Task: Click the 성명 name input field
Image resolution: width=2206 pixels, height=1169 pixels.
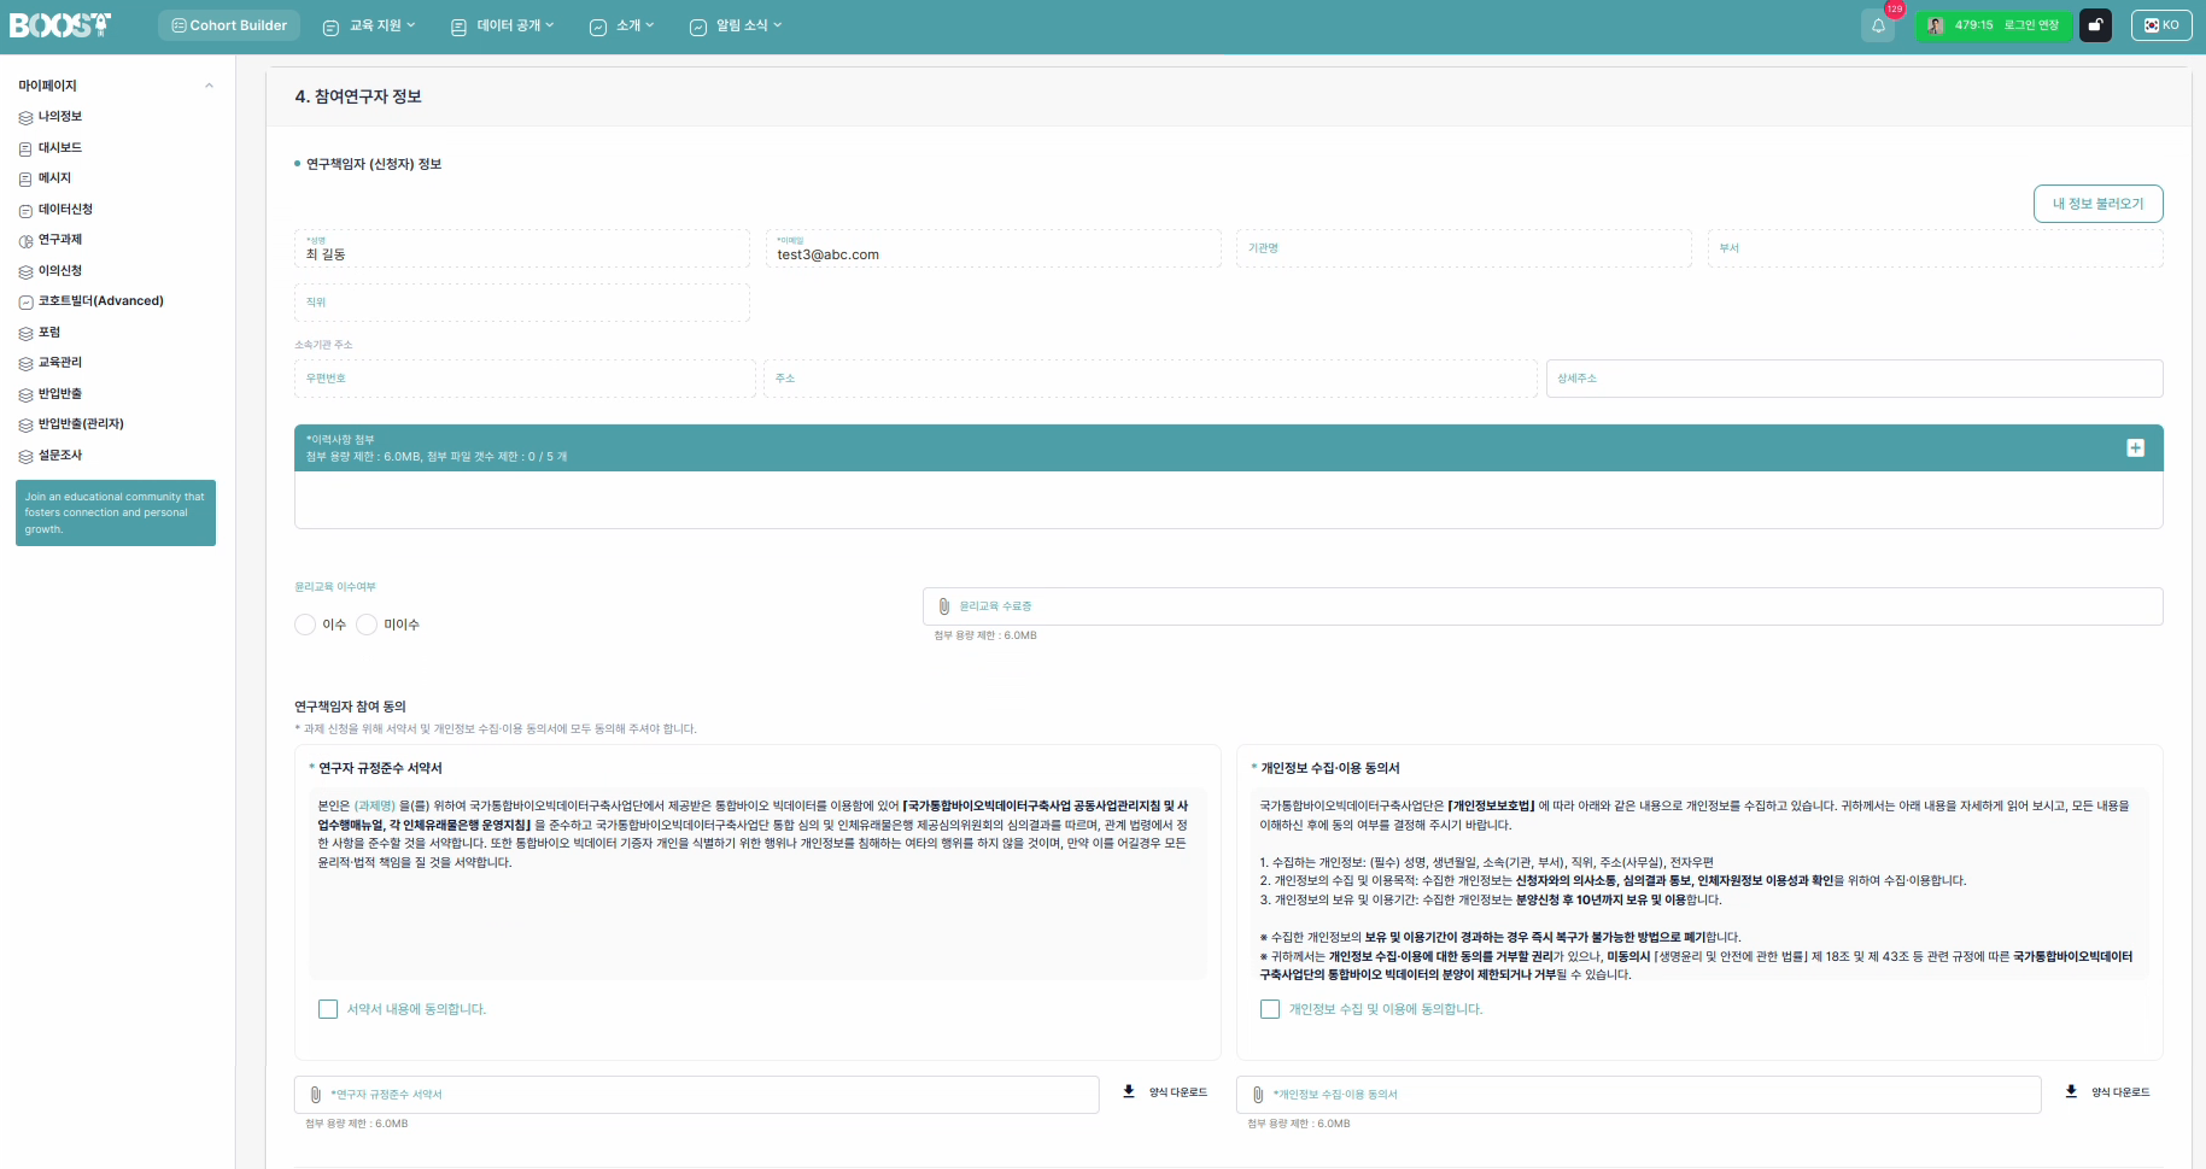Action: [x=522, y=248]
